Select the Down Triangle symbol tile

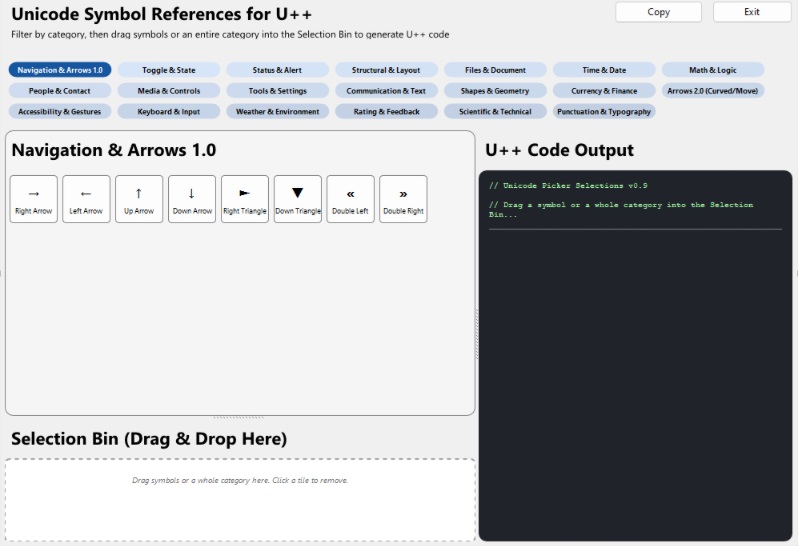tap(298, 199)
